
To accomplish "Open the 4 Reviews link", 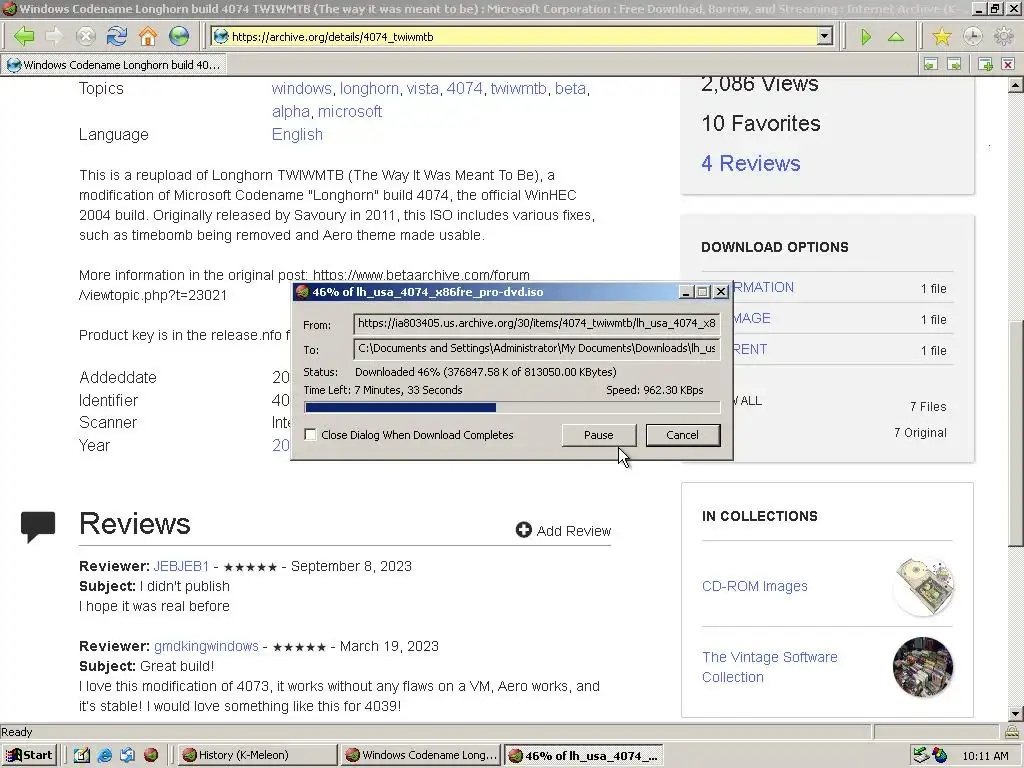I will (750, 163).
